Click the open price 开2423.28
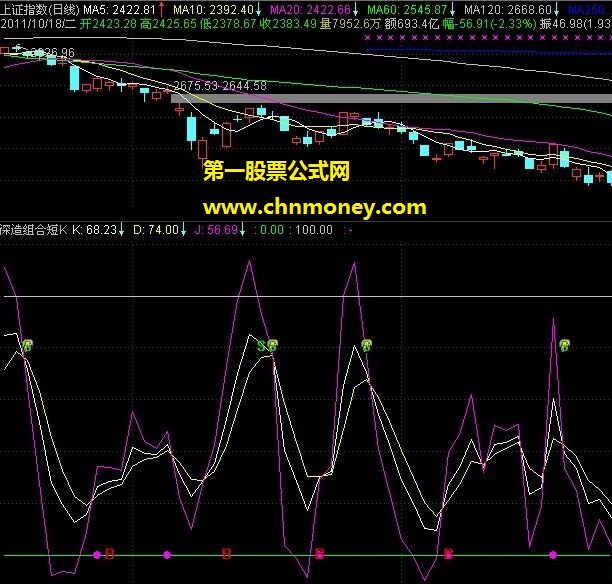 [x=108, y=24]
